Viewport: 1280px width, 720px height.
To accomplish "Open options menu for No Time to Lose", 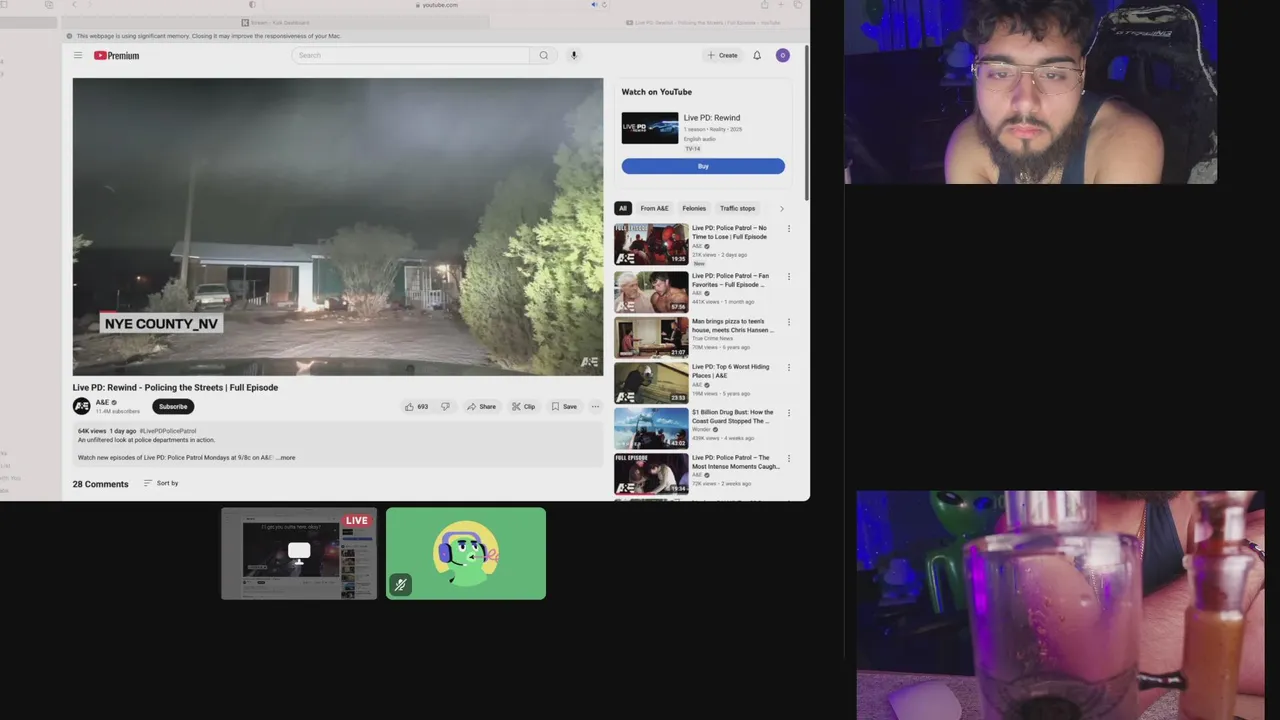I will point(789,229).
